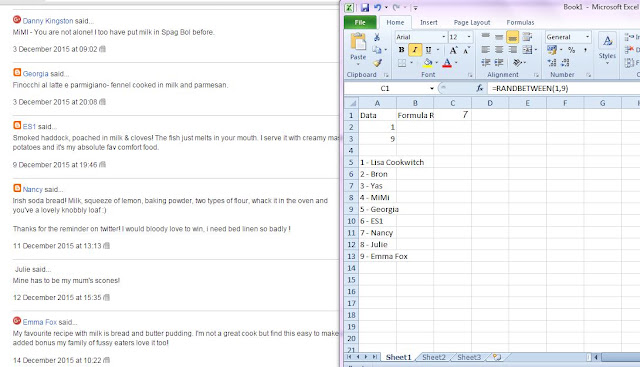Open the Arial font name dropdown
The image size is (640, 367).
tap(444, 37)
